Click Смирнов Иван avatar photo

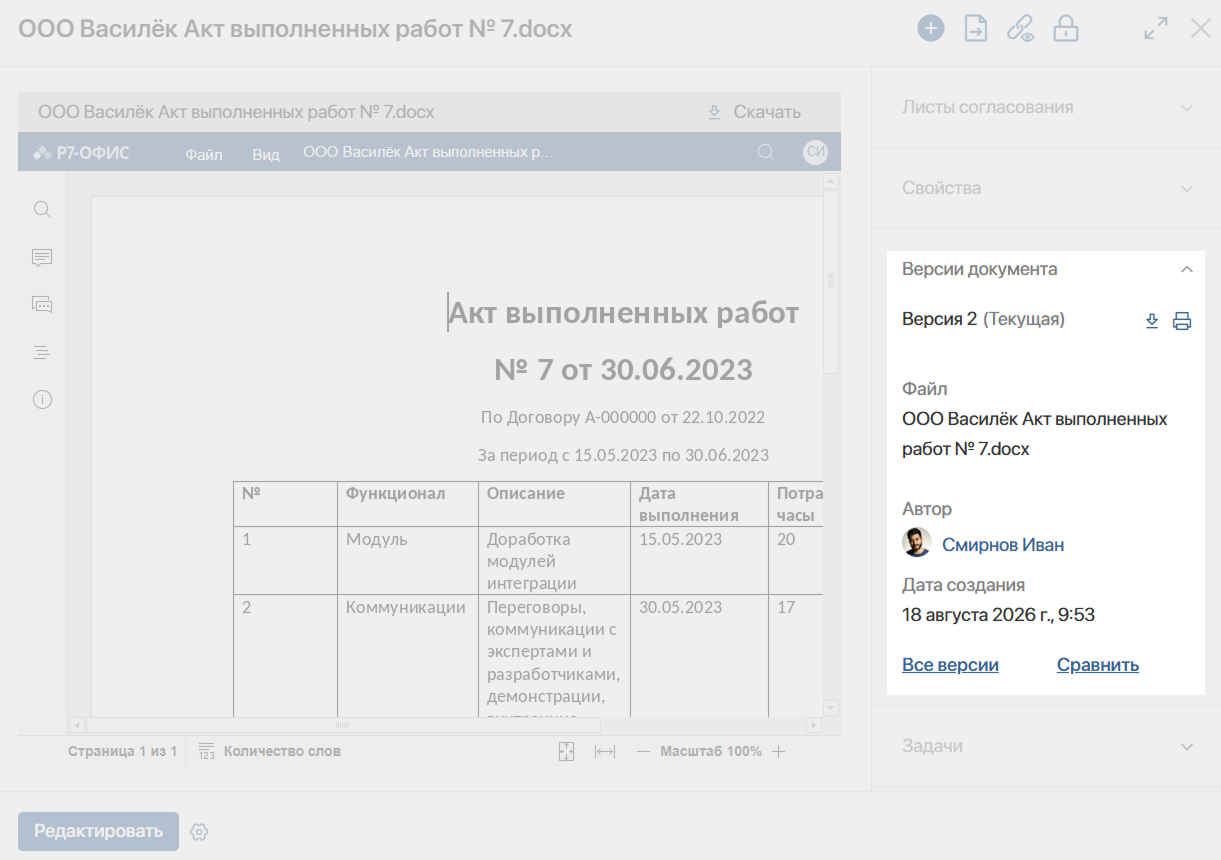pos(917,543)
